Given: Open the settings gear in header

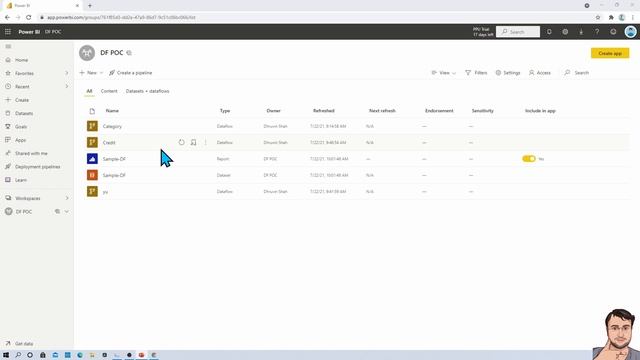Looking at the screenshot, I should click(565, 32).
